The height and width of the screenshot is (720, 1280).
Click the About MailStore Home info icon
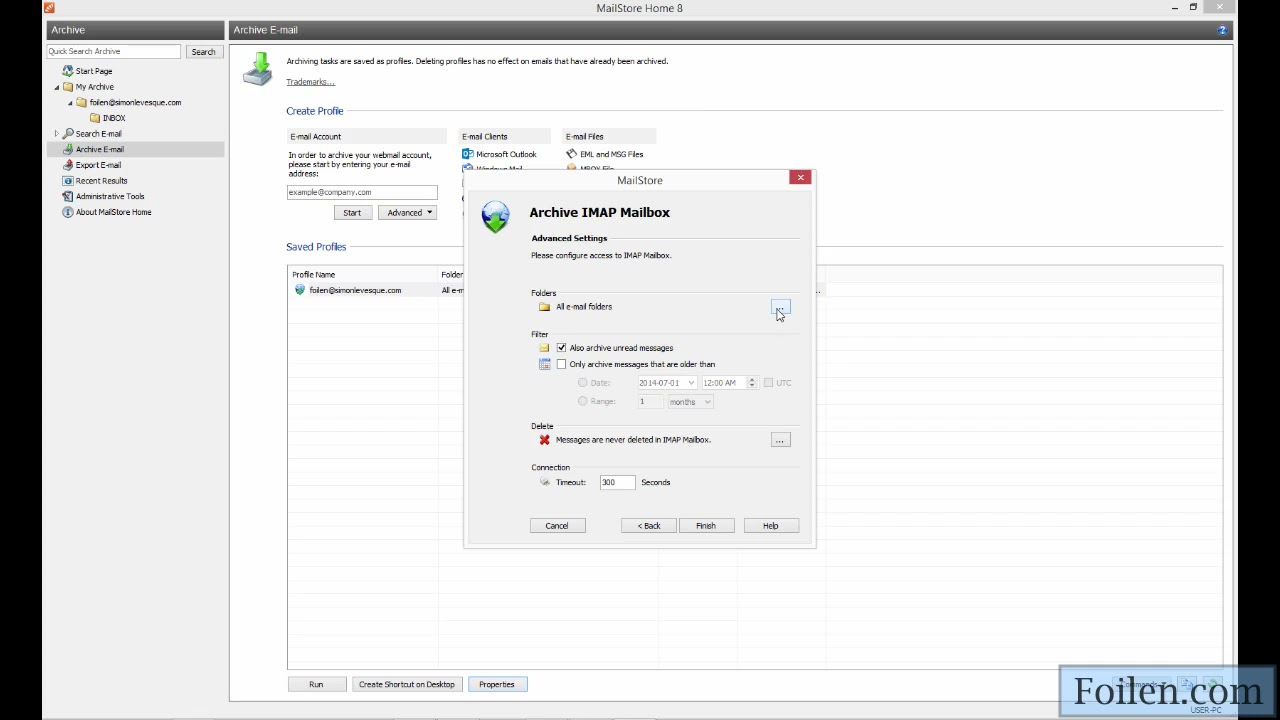[x=68, y=212]
